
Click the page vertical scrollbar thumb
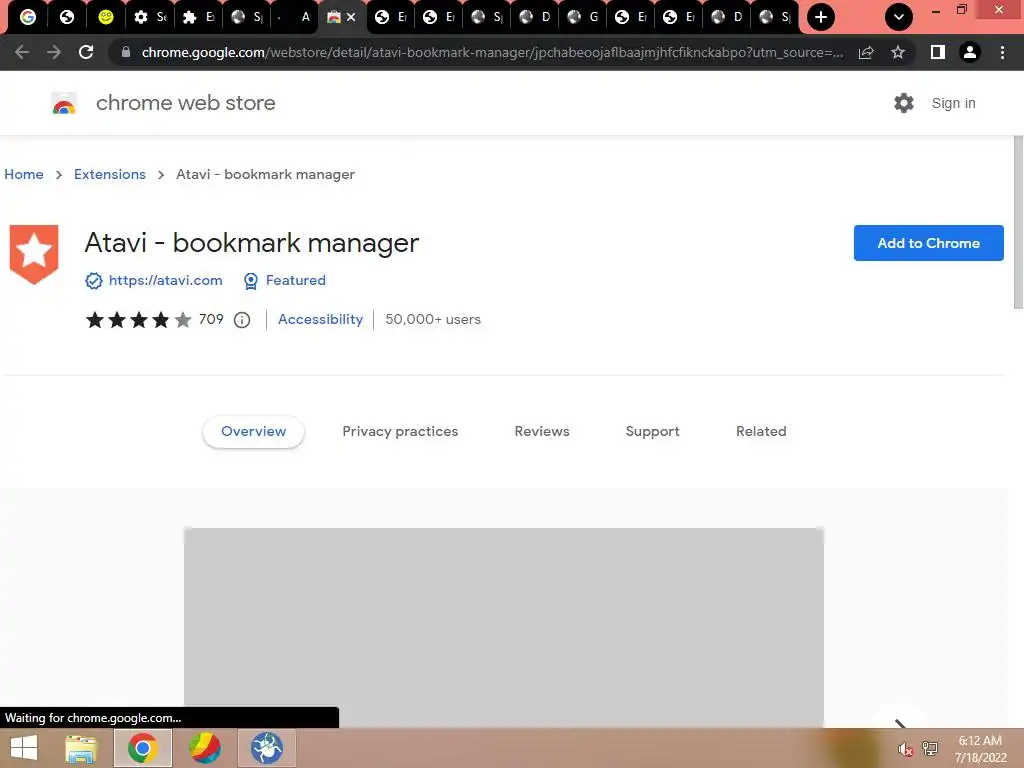1018,222
